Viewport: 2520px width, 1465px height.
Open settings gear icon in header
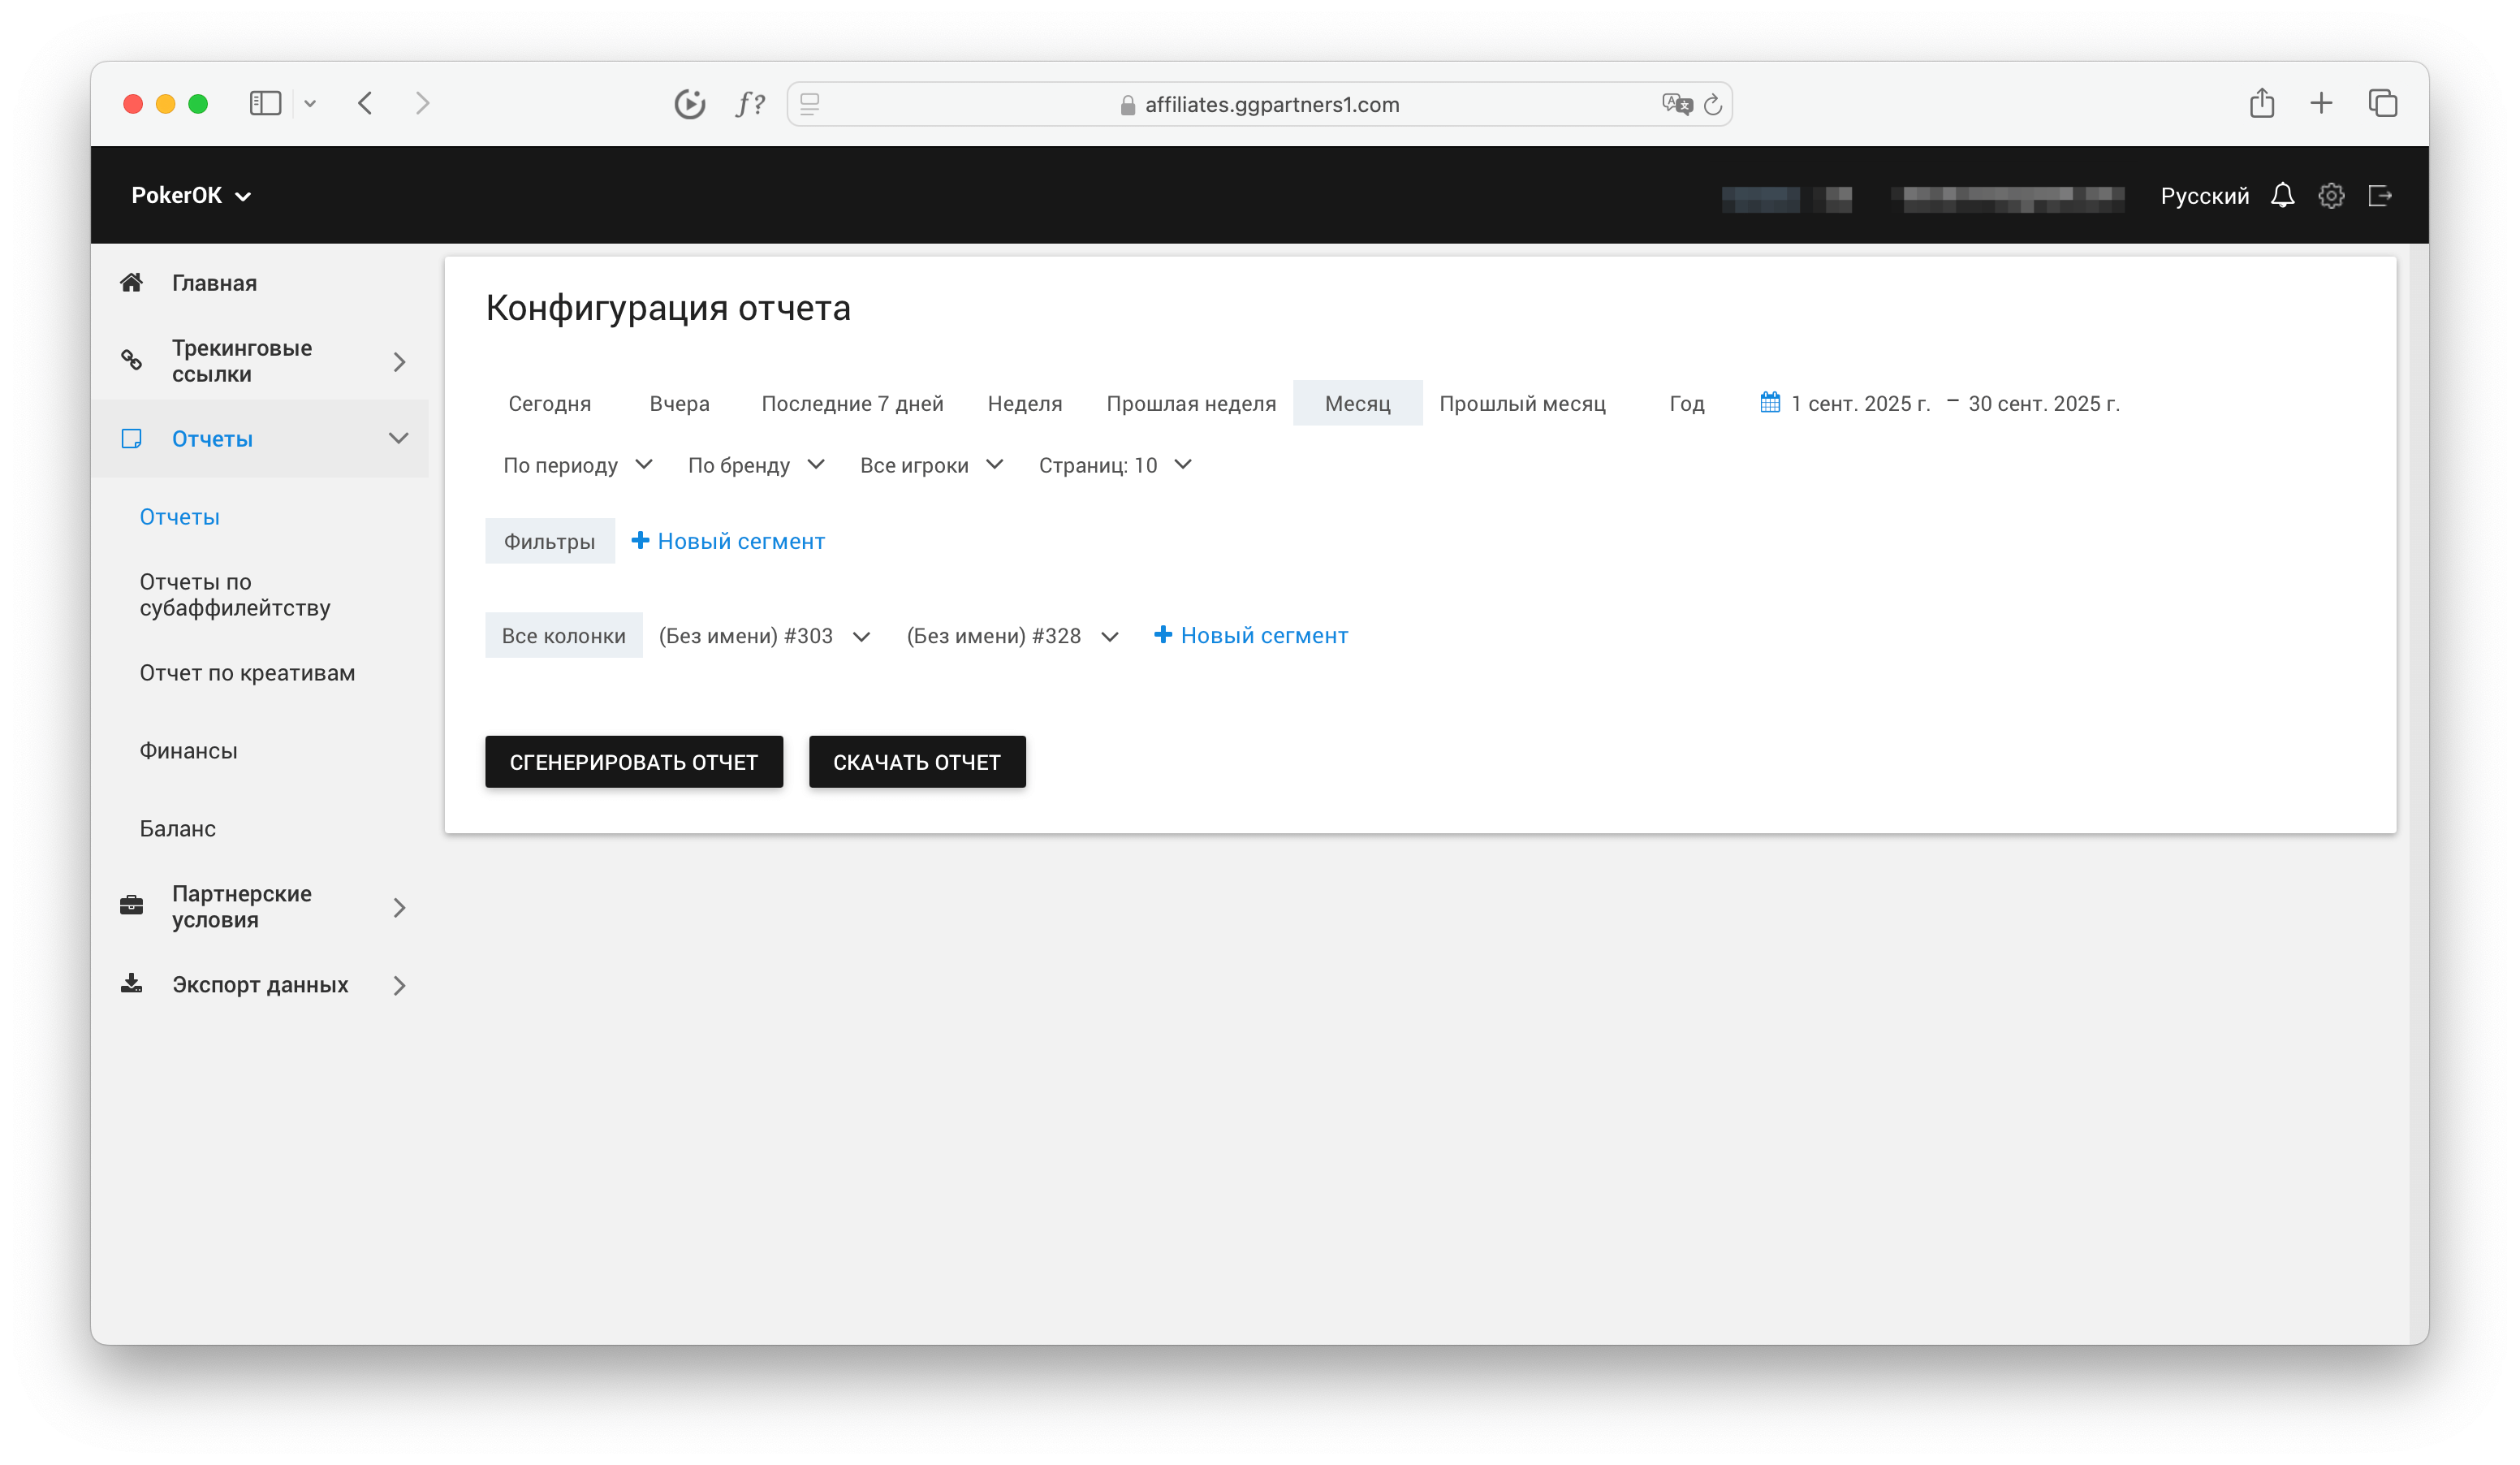click(2331, 195)
